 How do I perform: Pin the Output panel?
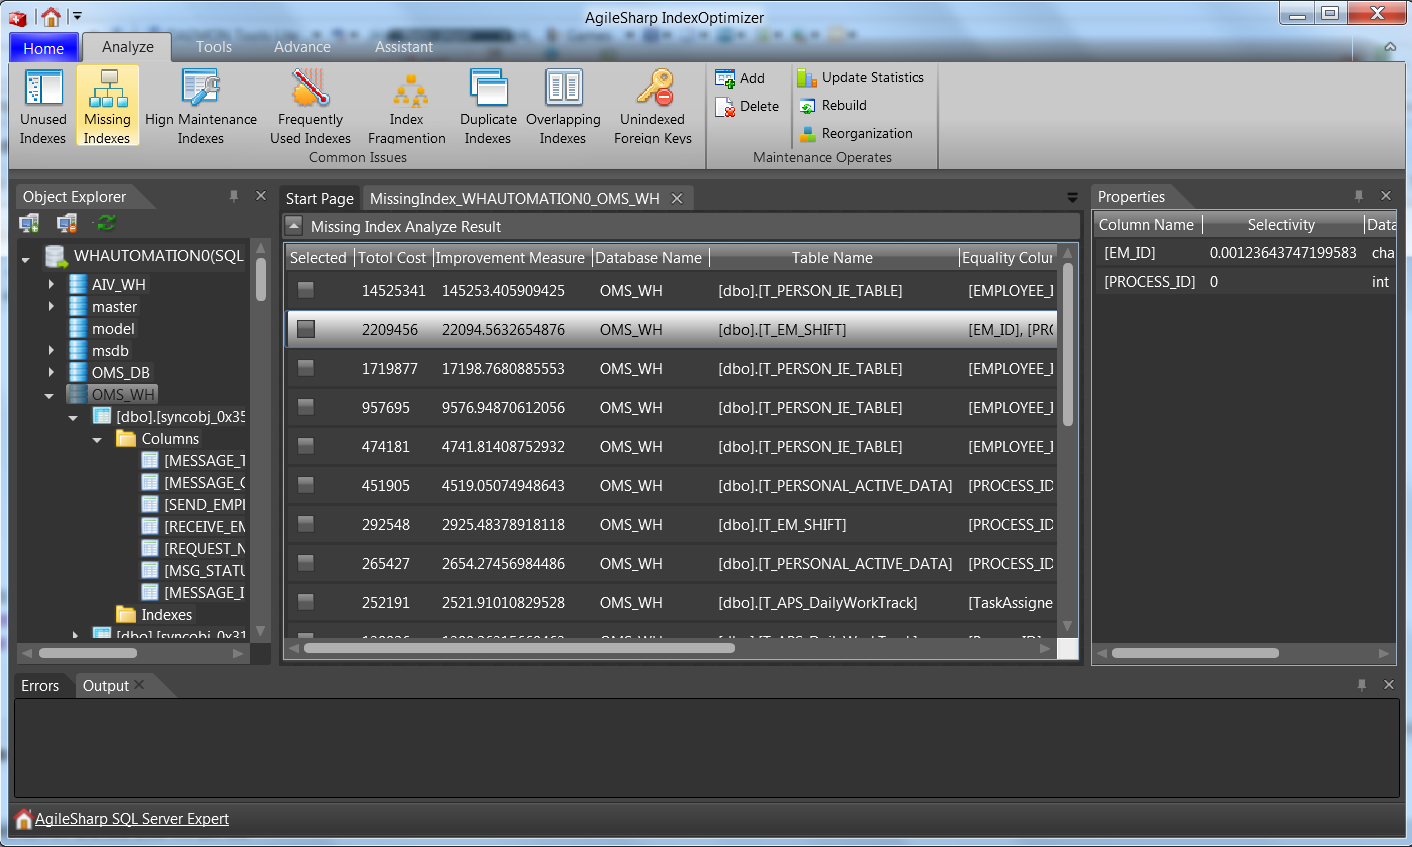coord(1362,685)
